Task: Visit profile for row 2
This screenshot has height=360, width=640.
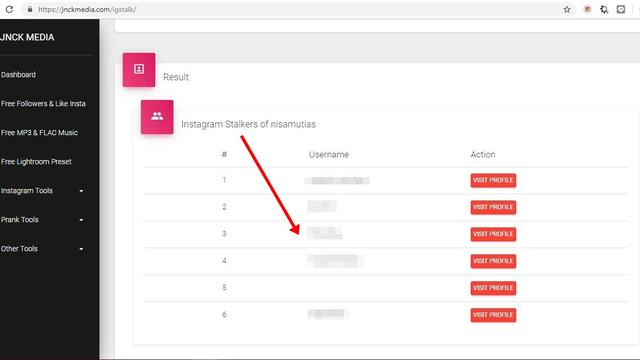Action: [493, 207]
